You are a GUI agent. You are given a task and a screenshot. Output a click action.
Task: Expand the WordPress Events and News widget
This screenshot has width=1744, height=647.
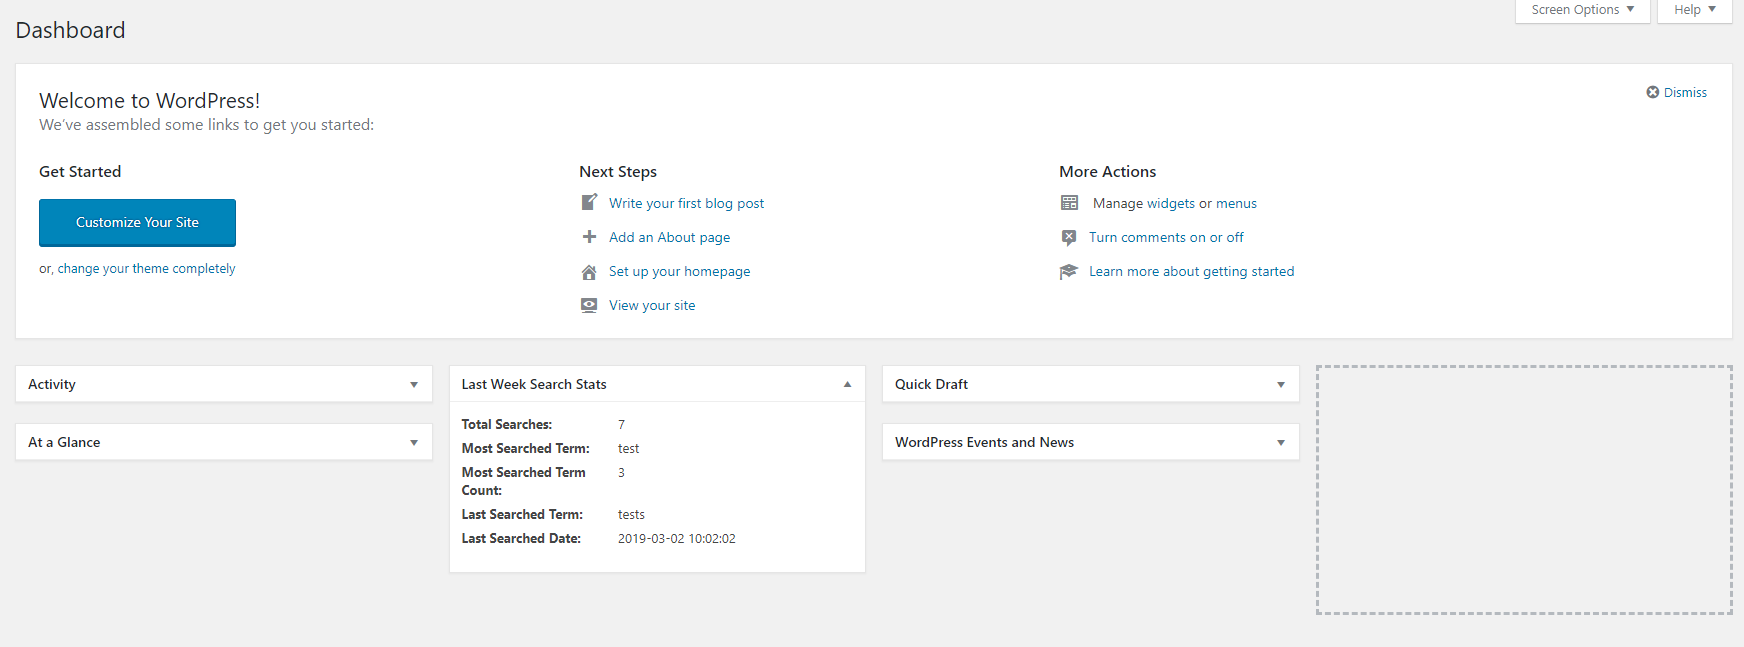tap(1281, 443)
